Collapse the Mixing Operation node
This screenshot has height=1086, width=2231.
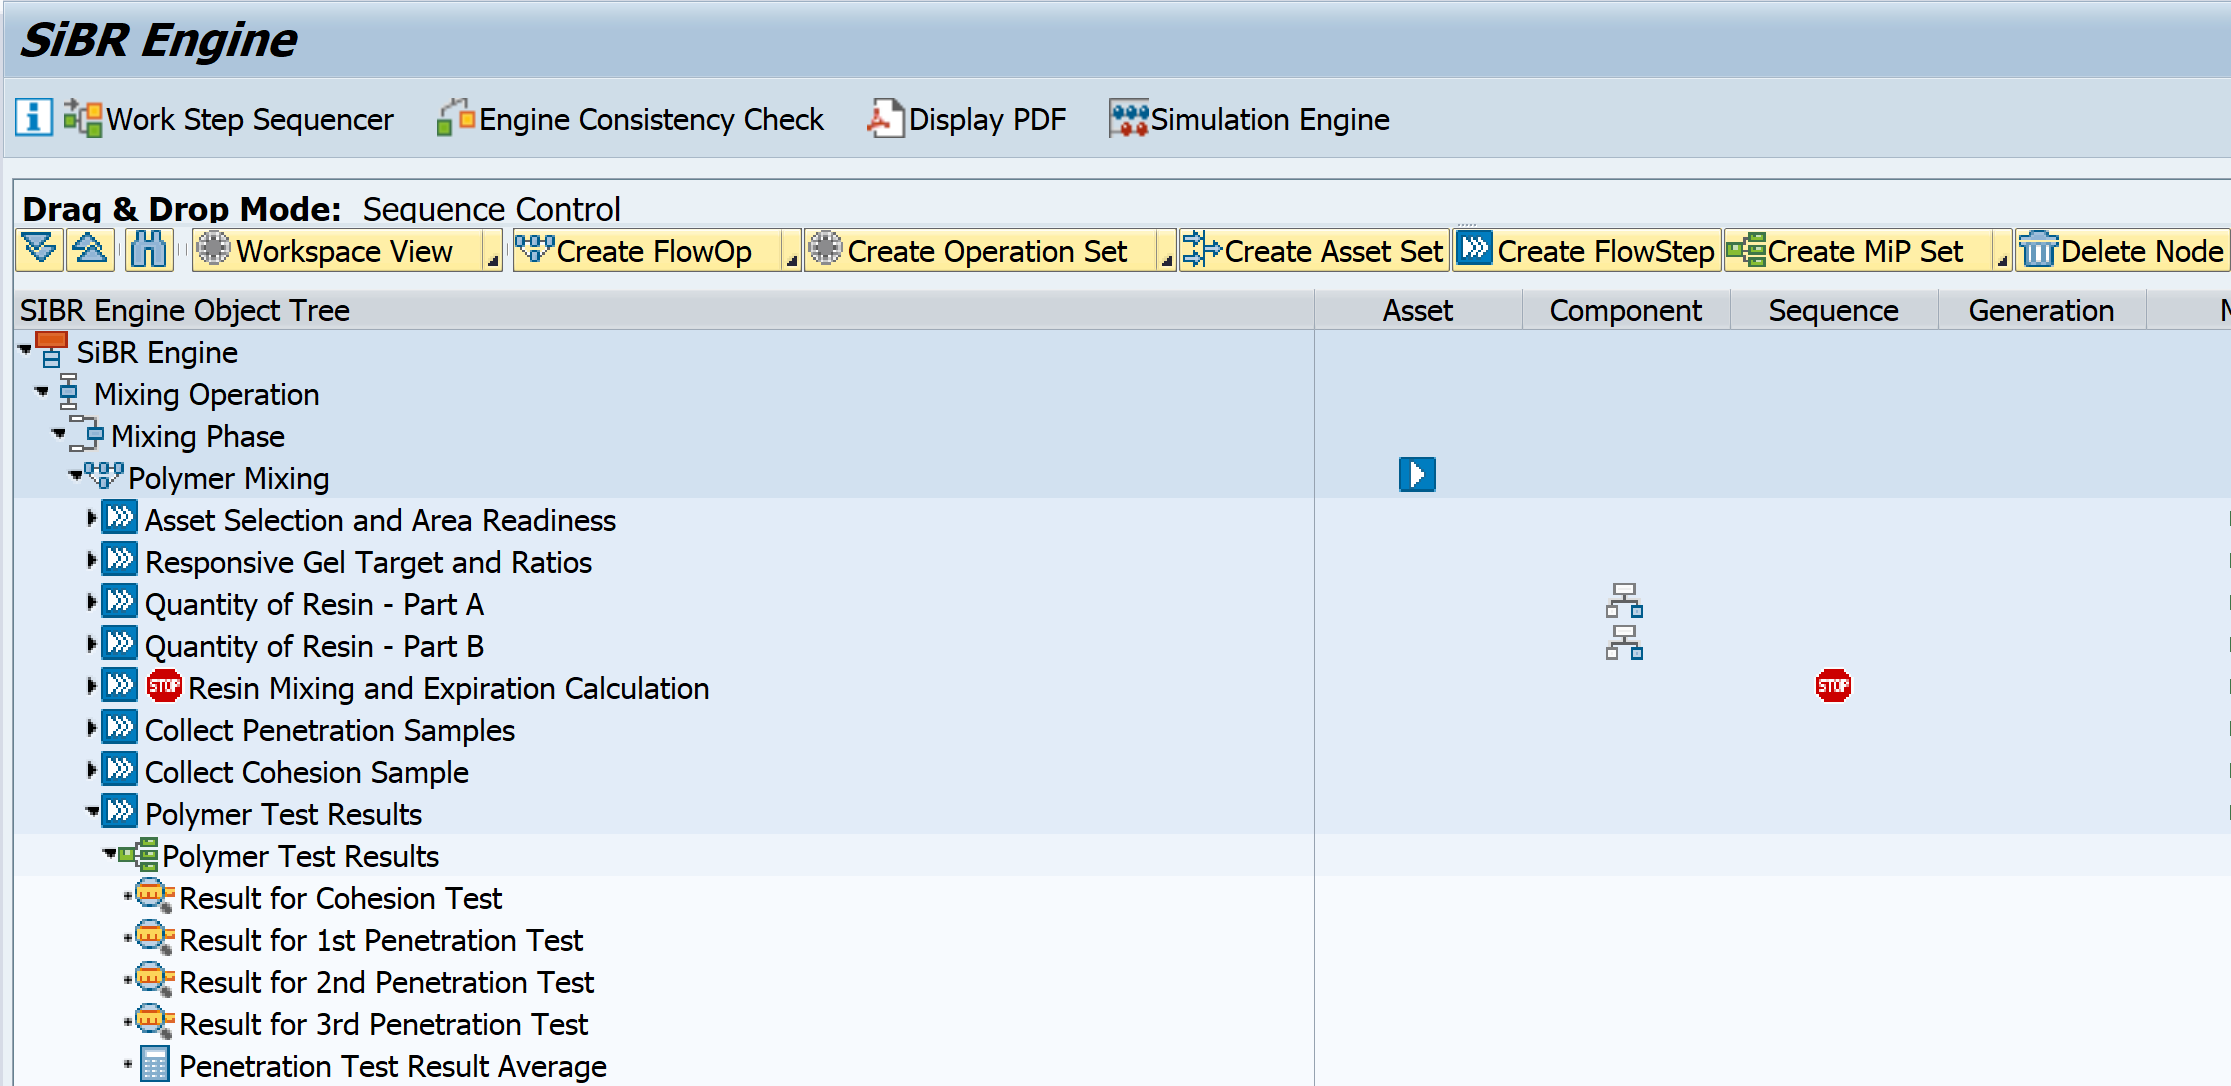pyautogui.click(x=42, y=392)
